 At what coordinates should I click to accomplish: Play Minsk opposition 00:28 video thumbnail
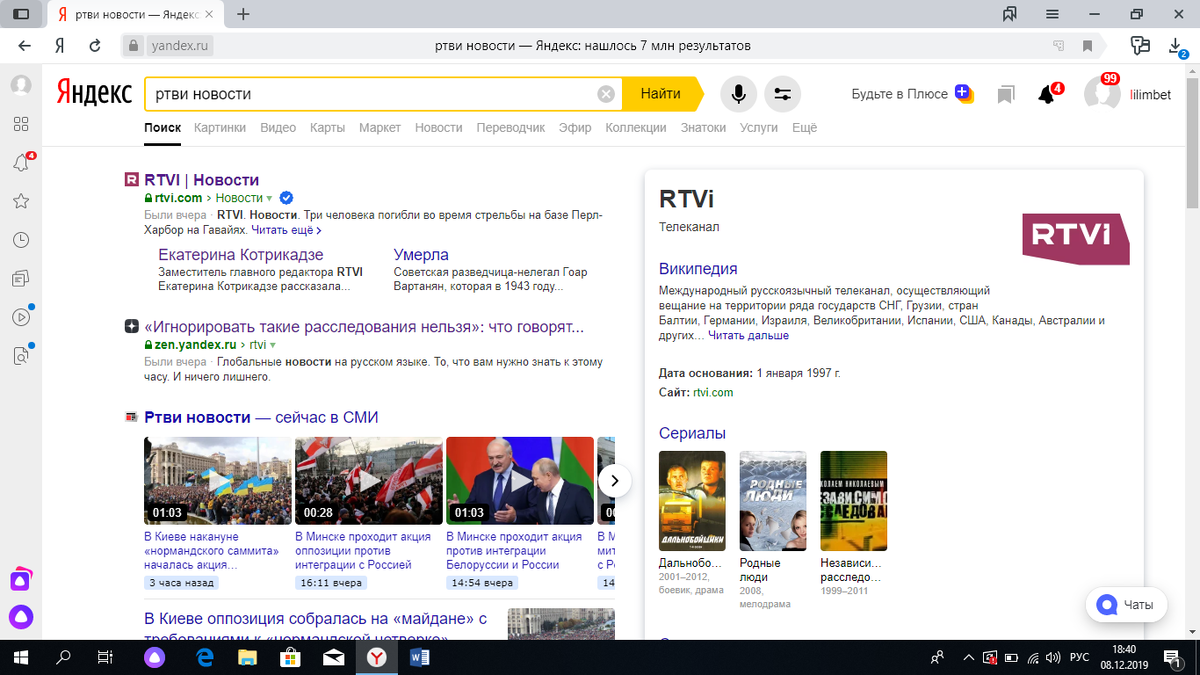[x=368, y=481]
